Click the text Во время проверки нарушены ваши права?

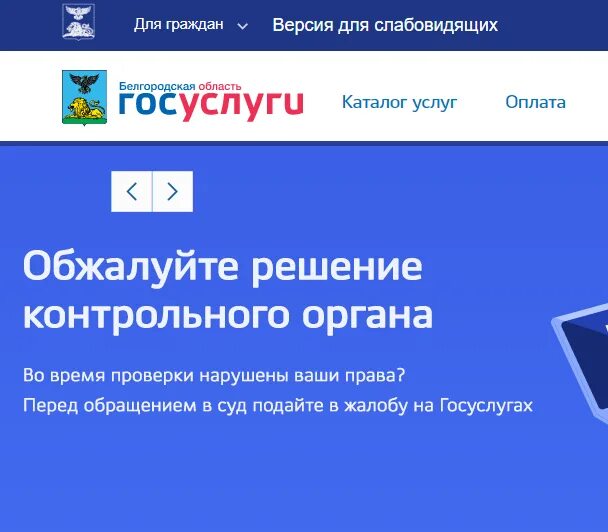(x=214, y=375)
